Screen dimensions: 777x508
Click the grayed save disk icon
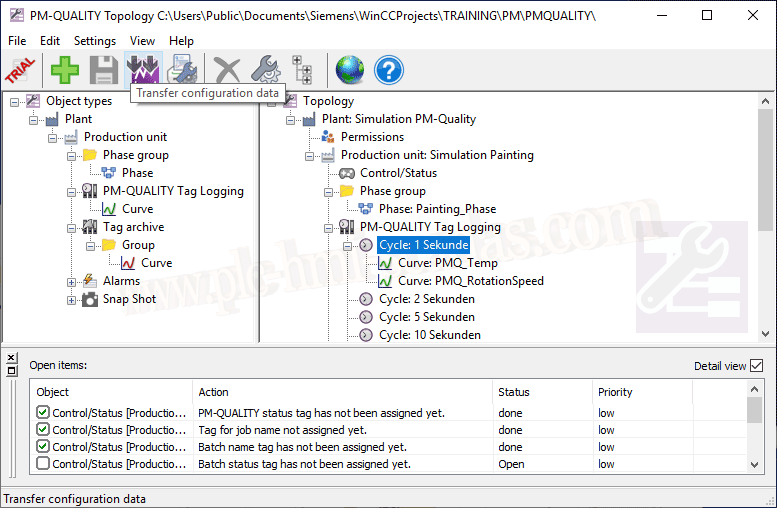pos(104,70)
